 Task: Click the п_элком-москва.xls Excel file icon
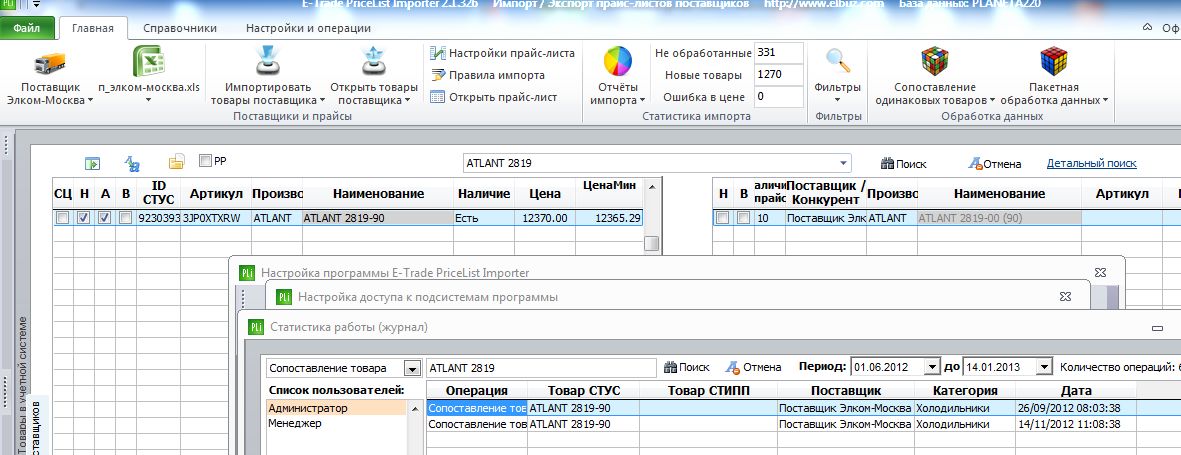pos(148,61)
